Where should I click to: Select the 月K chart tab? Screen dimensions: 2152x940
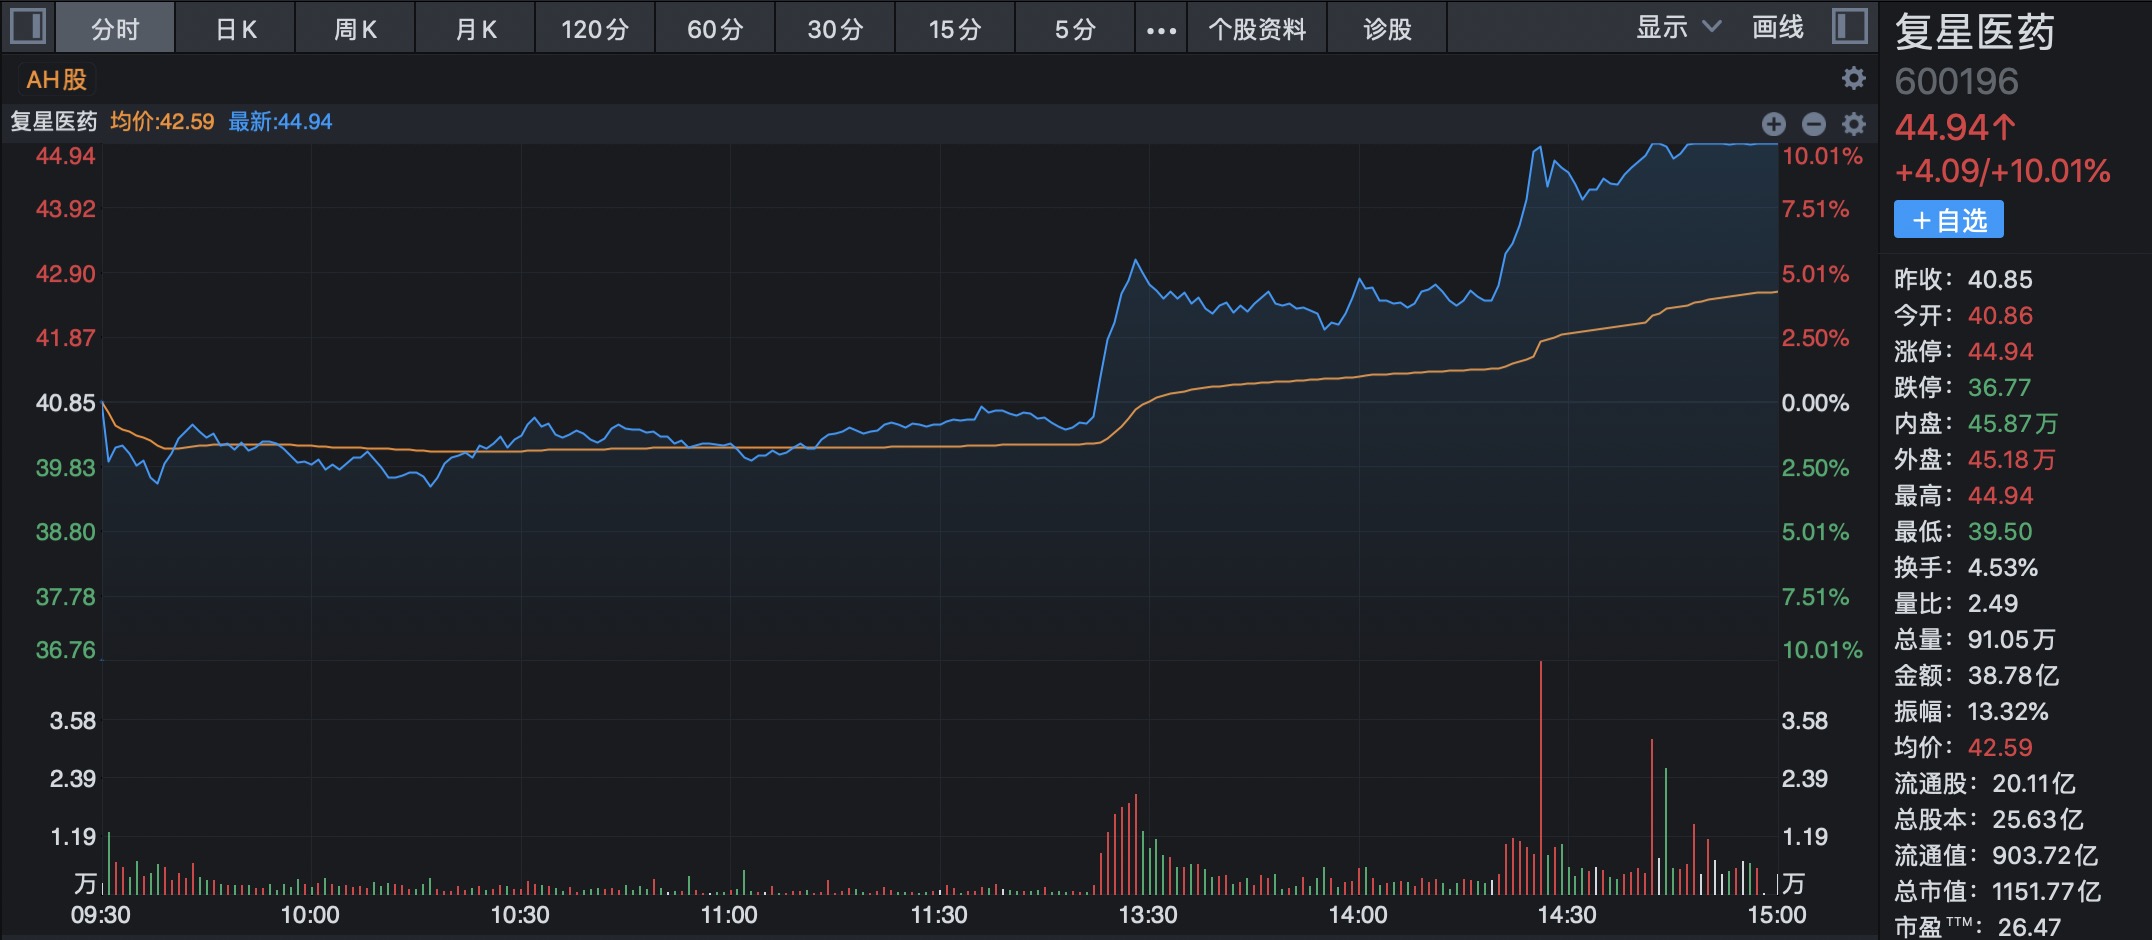pyautogui.click(x=476, y=28)
